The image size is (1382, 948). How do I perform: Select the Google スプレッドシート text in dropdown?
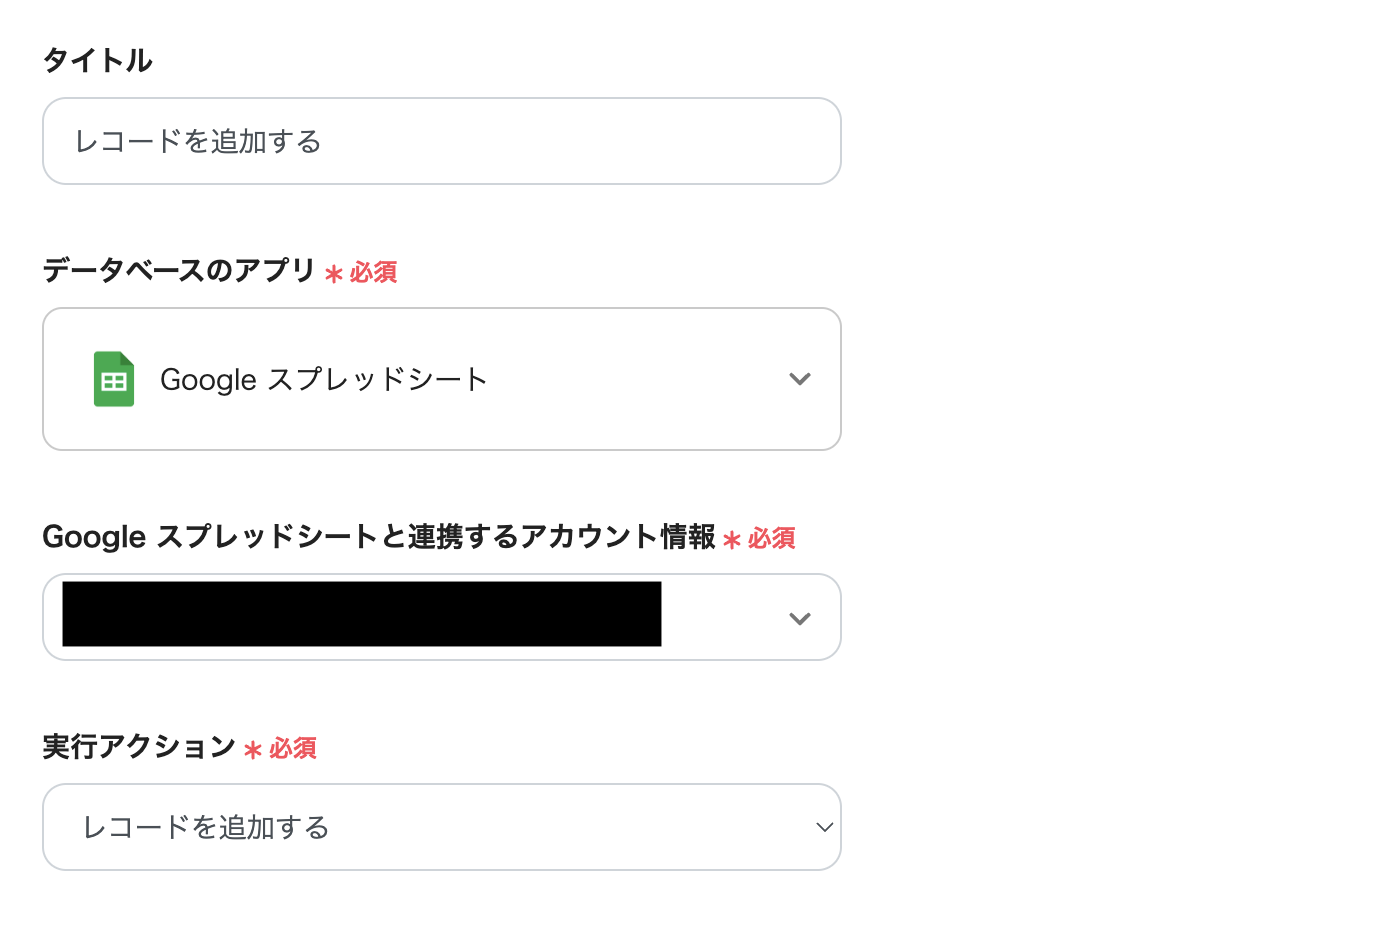click(323, 380)
